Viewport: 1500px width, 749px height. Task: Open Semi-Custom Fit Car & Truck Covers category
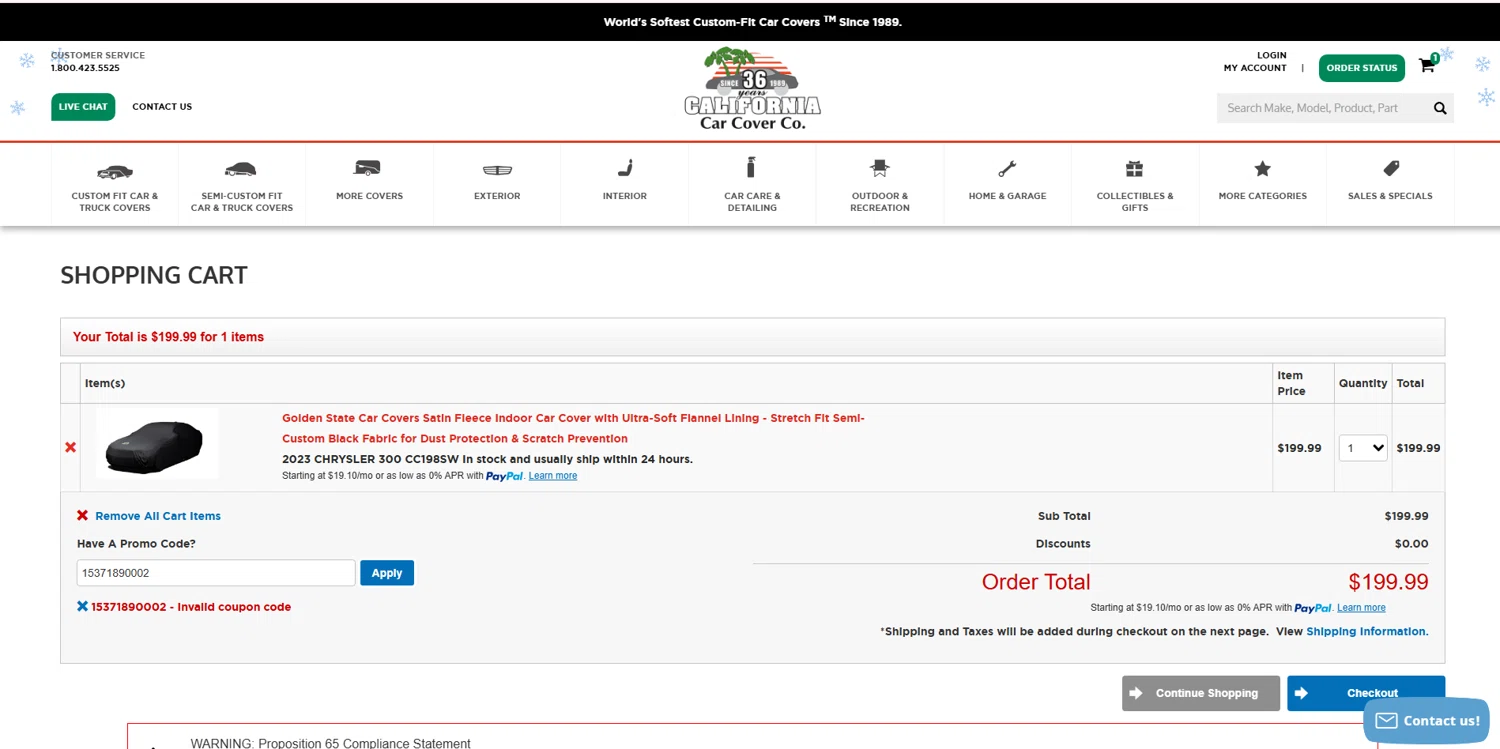point(242,185)
